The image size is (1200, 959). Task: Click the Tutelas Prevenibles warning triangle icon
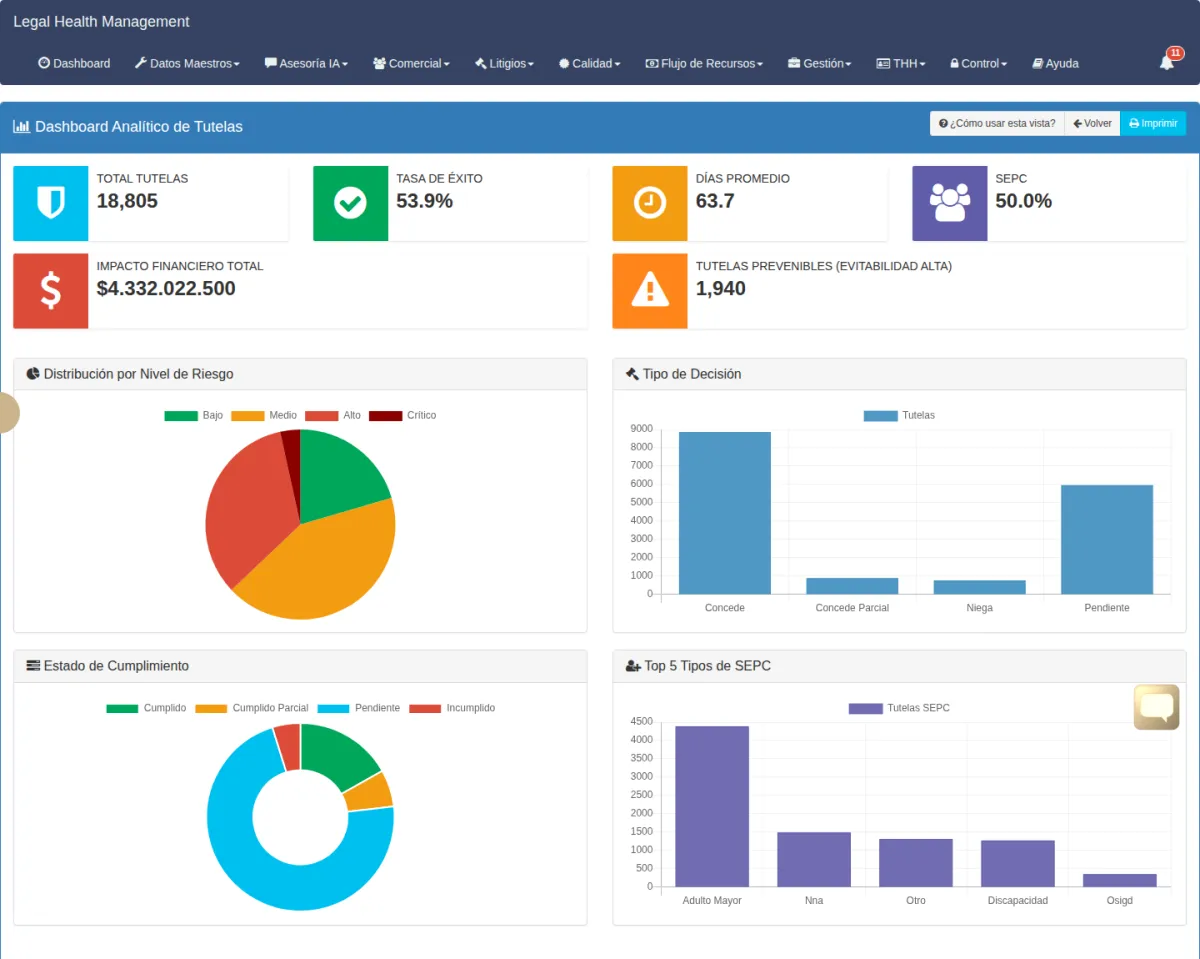[x=650, y=291]
